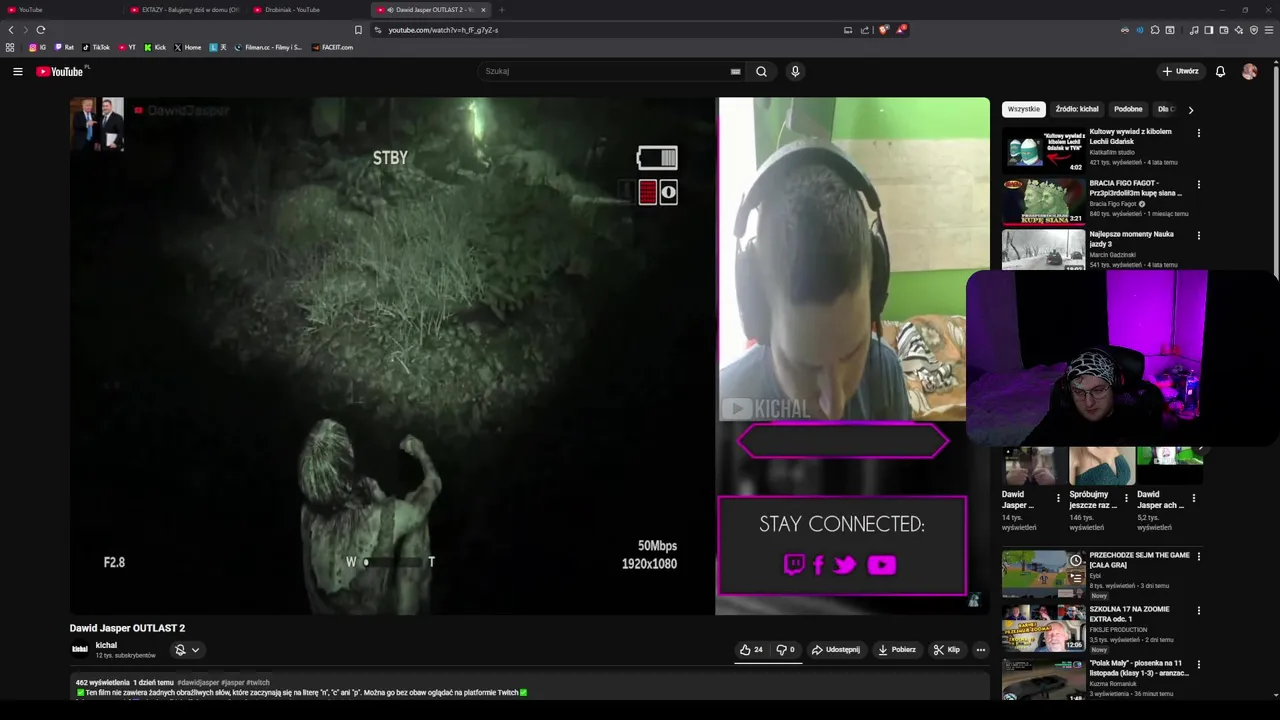
Task: Open options for Polak Mały video
Action: [1198, 664]
